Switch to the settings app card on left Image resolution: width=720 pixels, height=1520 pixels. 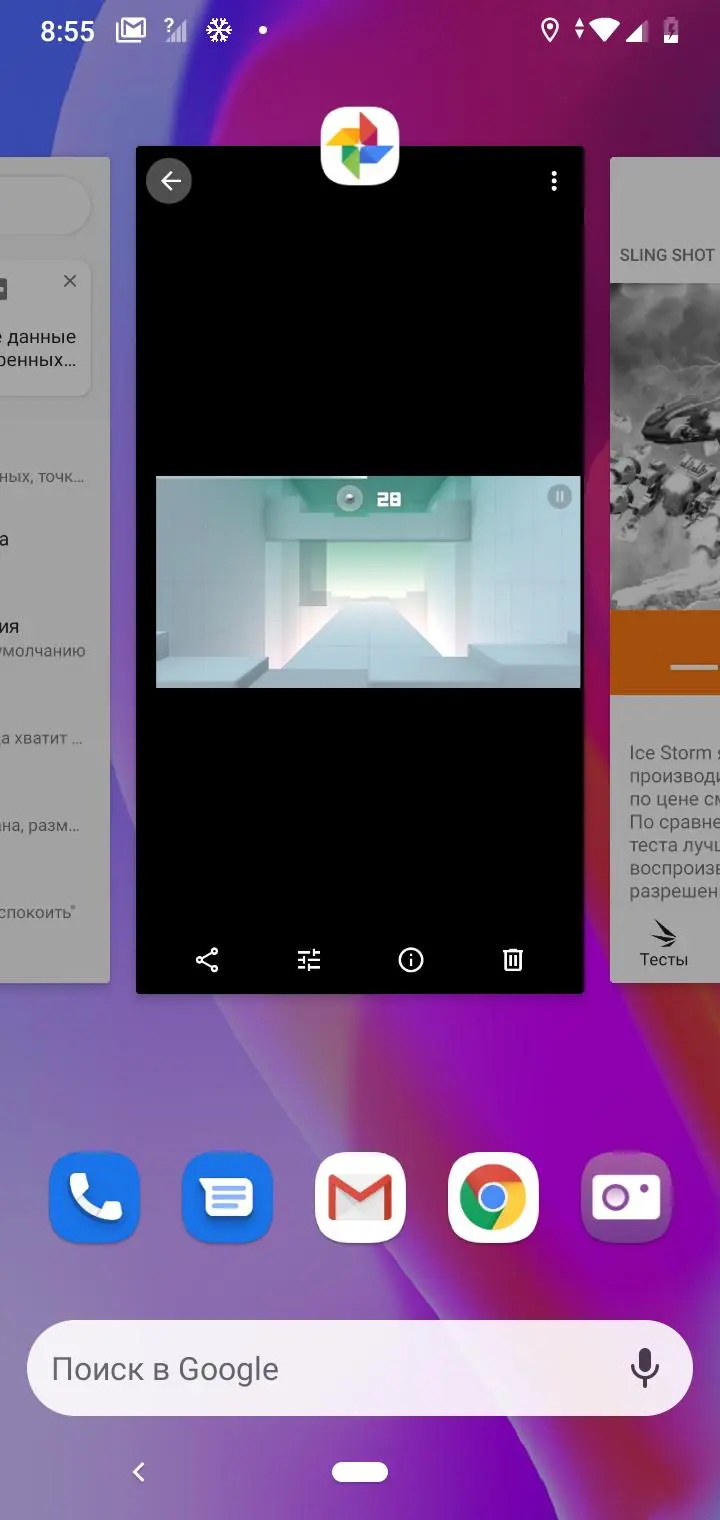click(55, 570)
